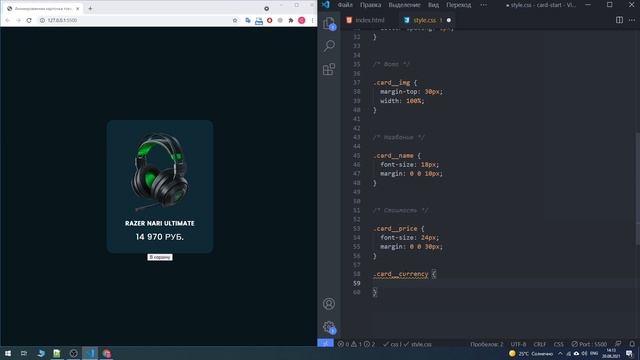The height and width of the screenshot is (360, 640).
Task: Switch to VS Code in Windows taskbar
Action: (x=90, y=353)
